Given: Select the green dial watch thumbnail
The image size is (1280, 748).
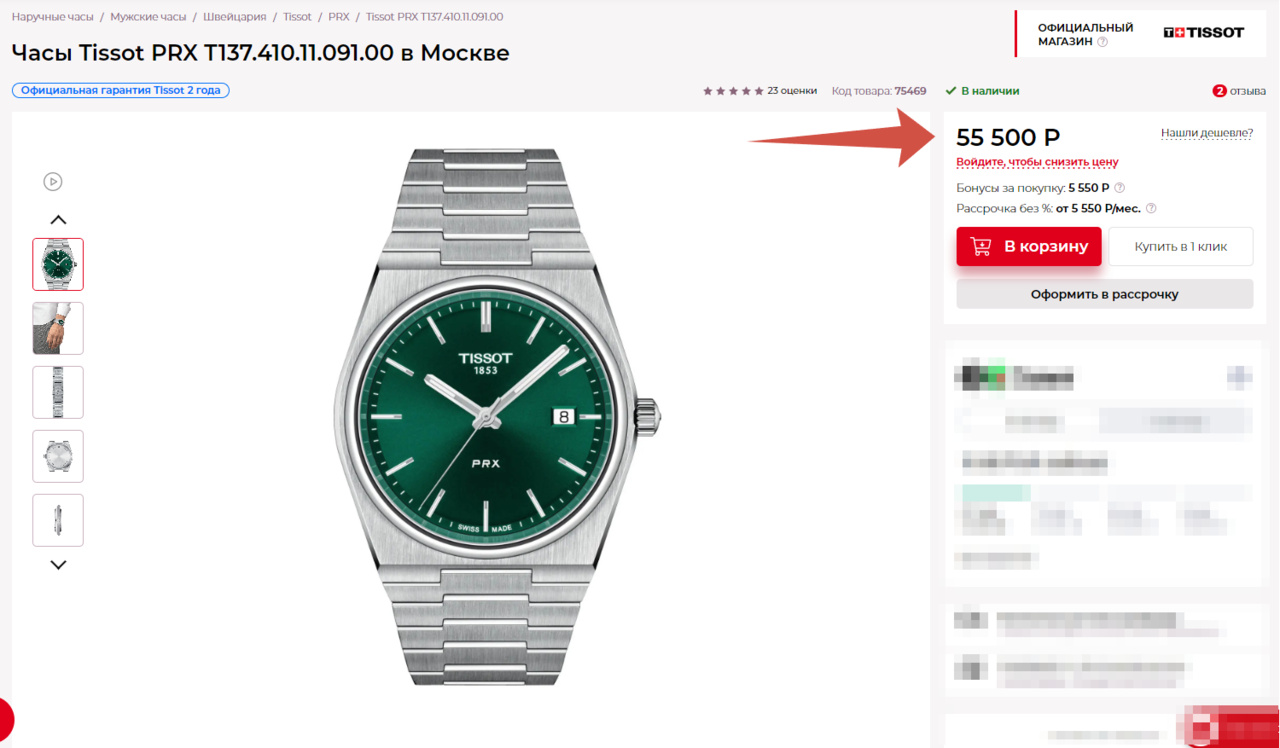Looking at the screenshot, I should click(58, 264).
